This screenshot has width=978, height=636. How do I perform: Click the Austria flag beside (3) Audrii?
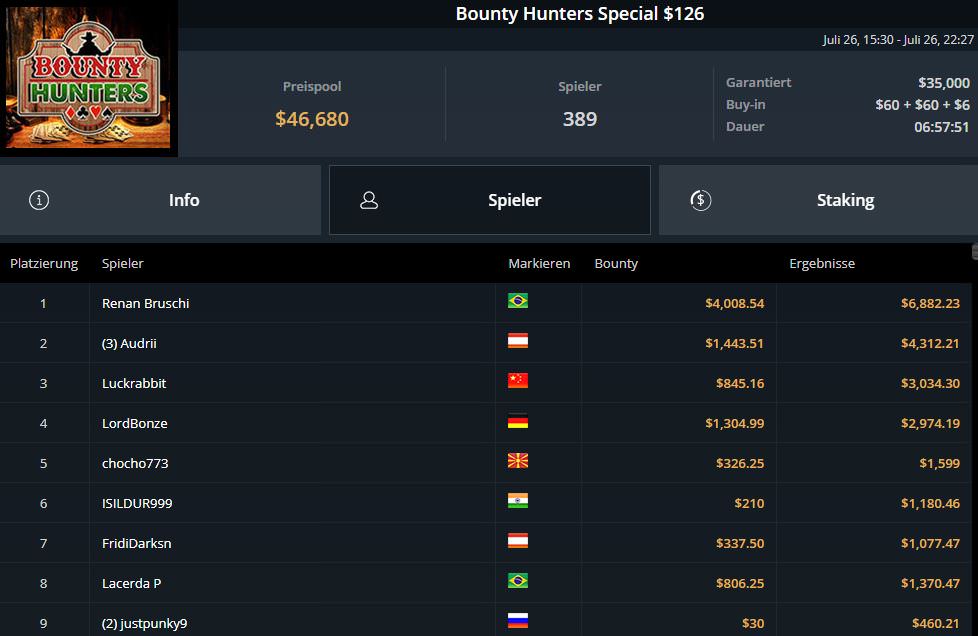[517, 341]
